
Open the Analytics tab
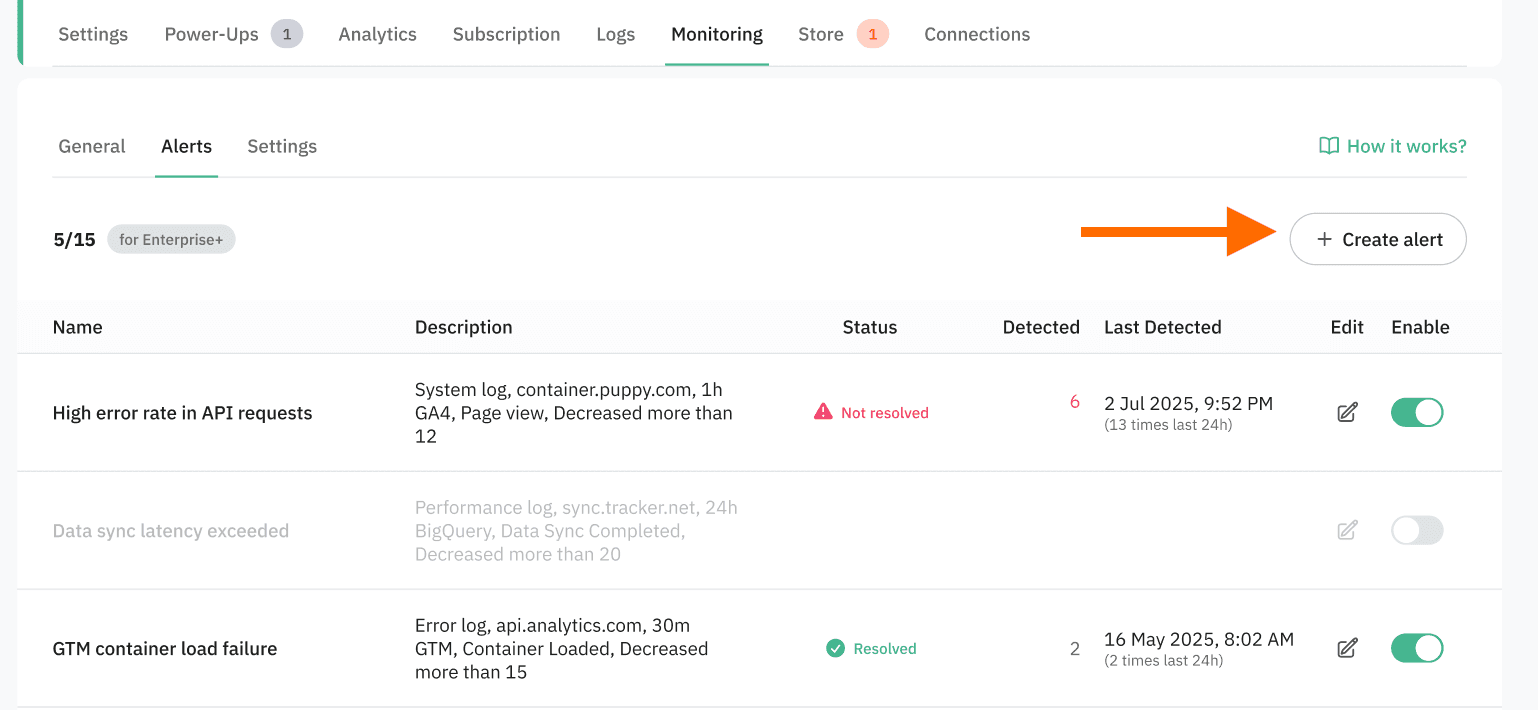tap(377, 34)
